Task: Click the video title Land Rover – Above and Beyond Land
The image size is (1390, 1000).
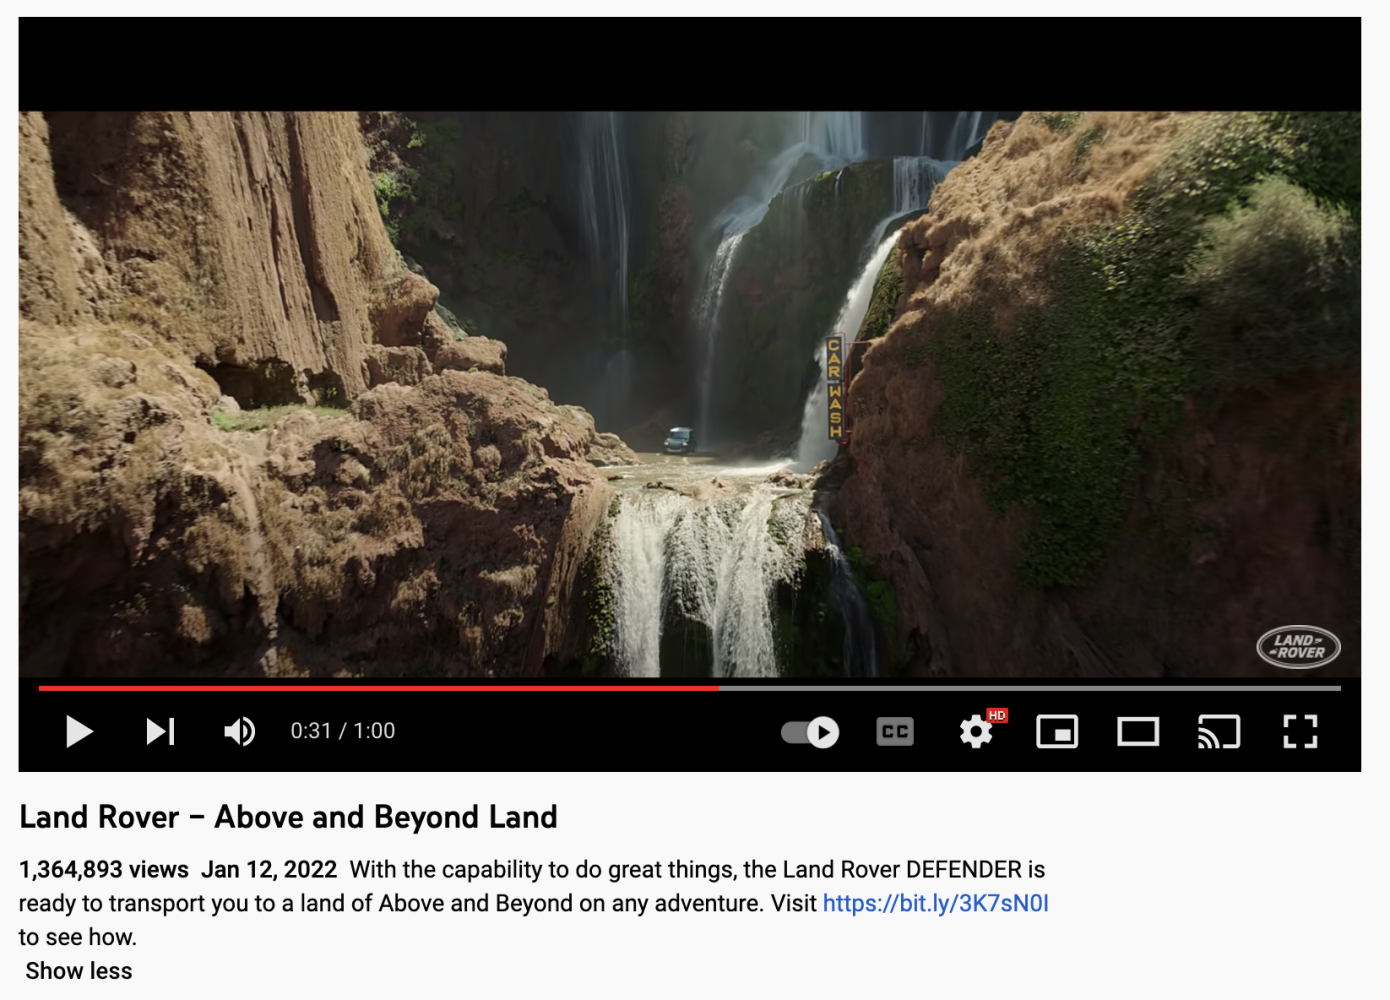Action: point(288,817)
